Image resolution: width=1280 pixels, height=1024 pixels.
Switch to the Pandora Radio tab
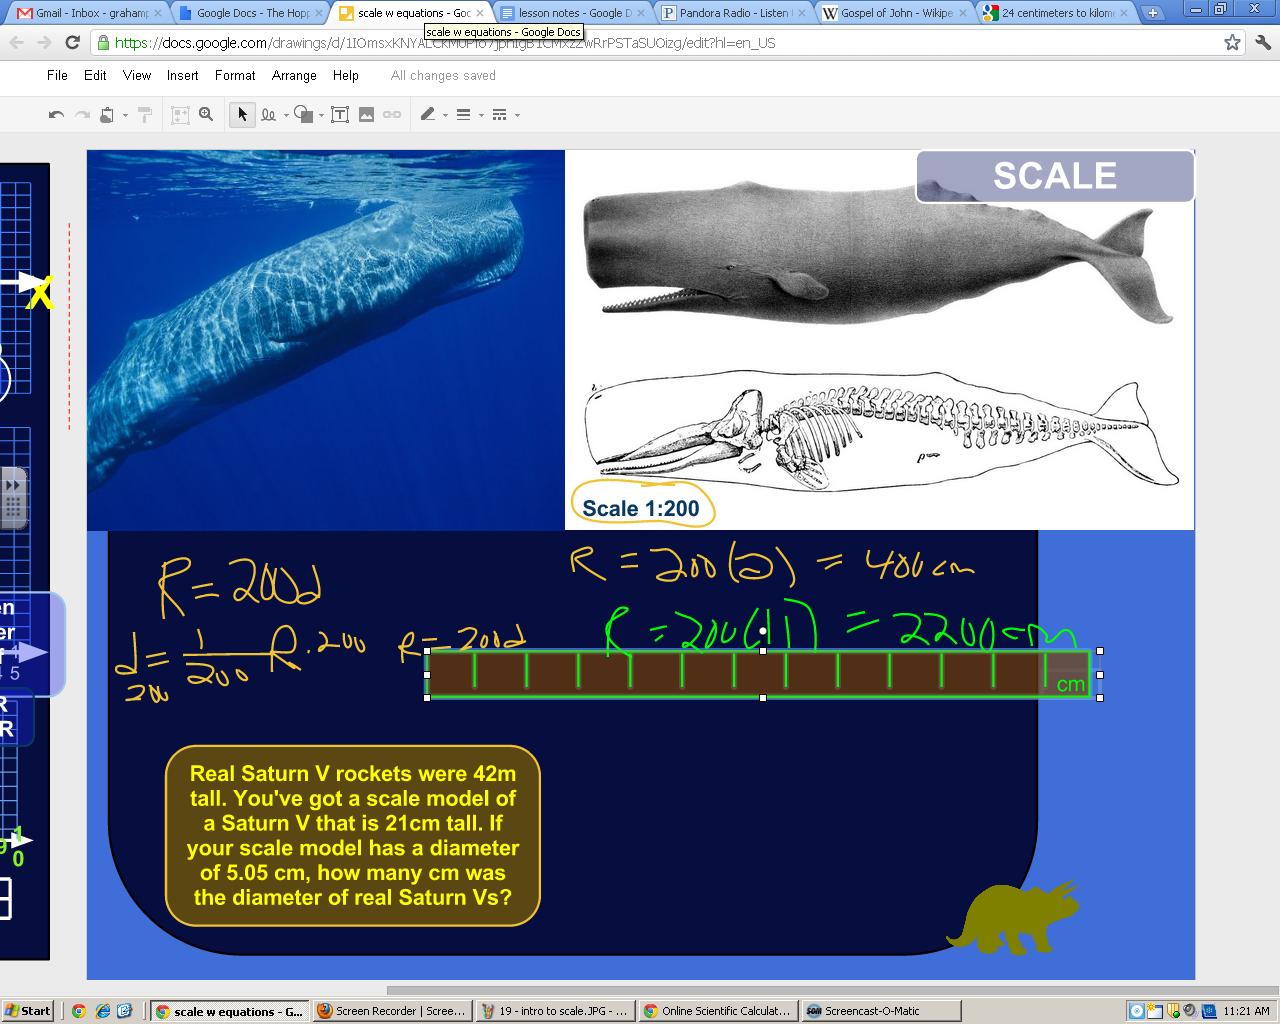733,13
